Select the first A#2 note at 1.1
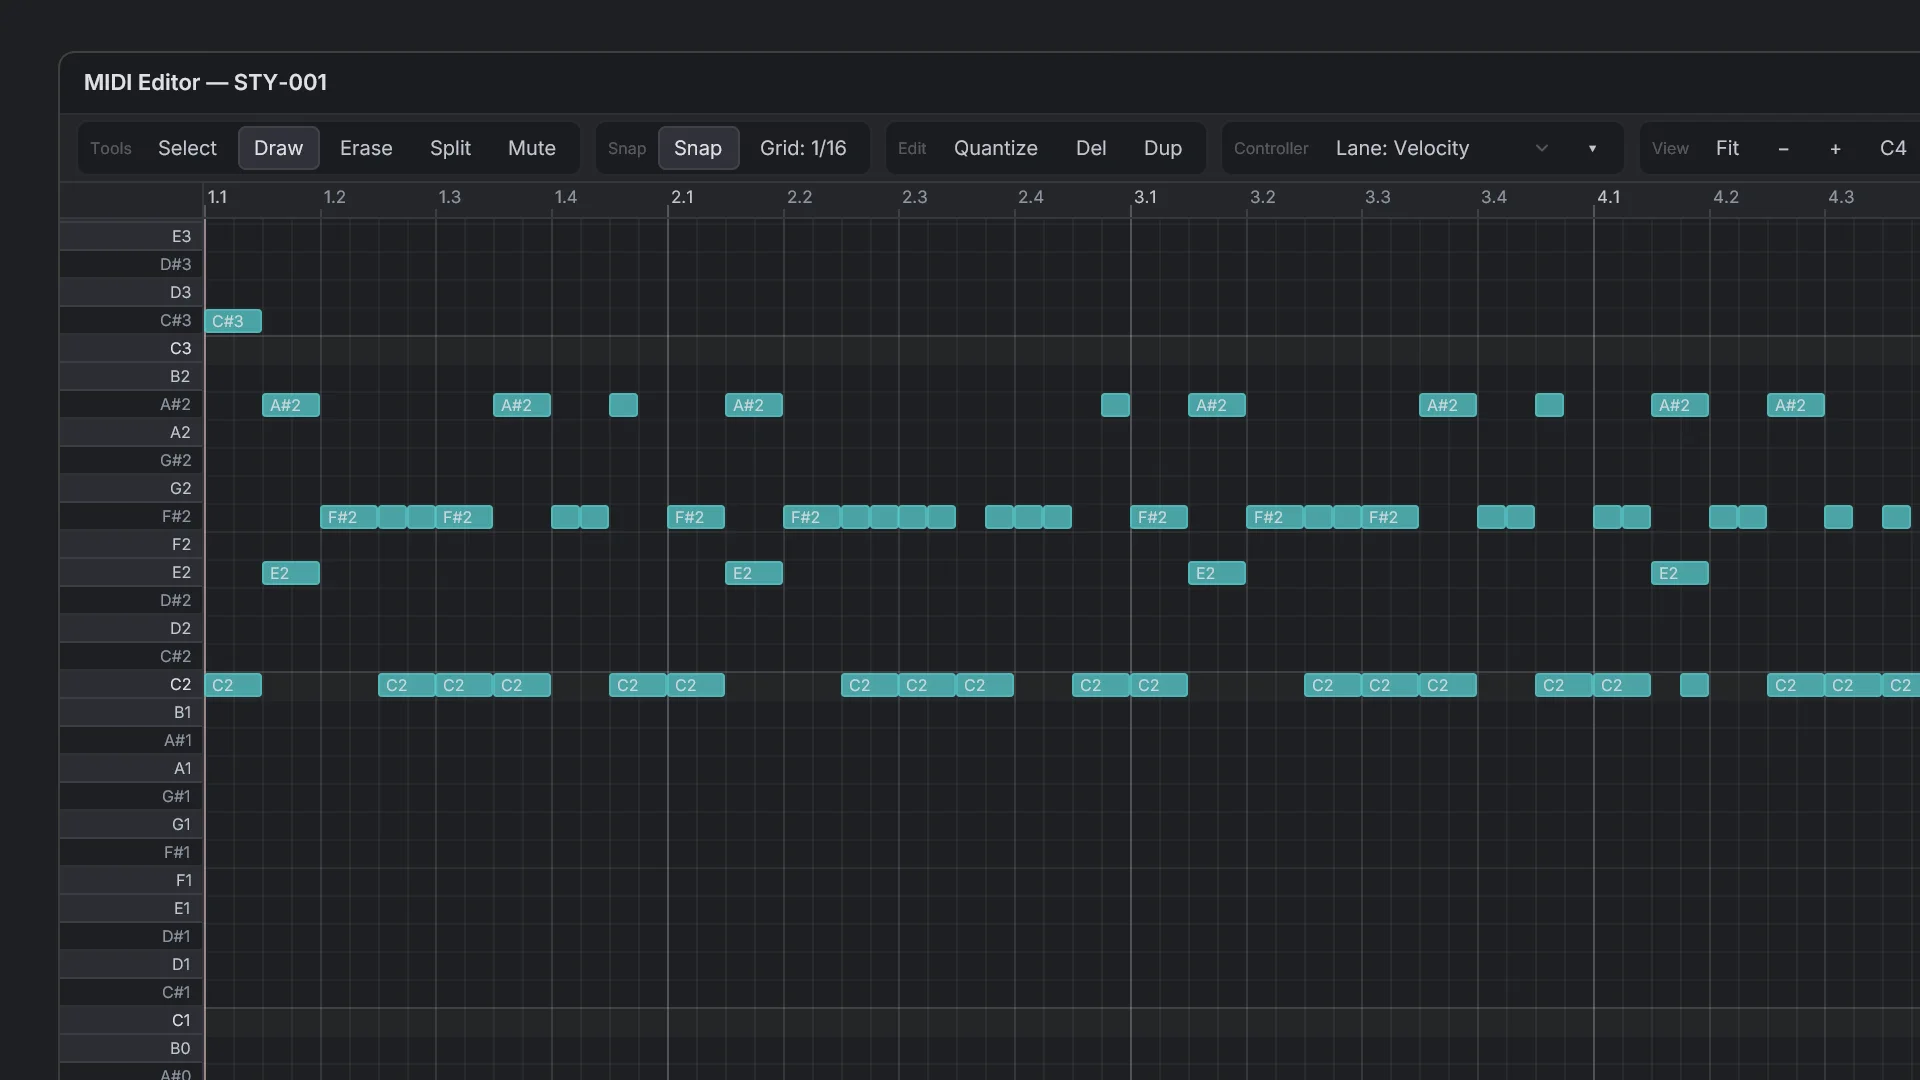This screenshot has width=1920, height=1080. coord(291,405)
